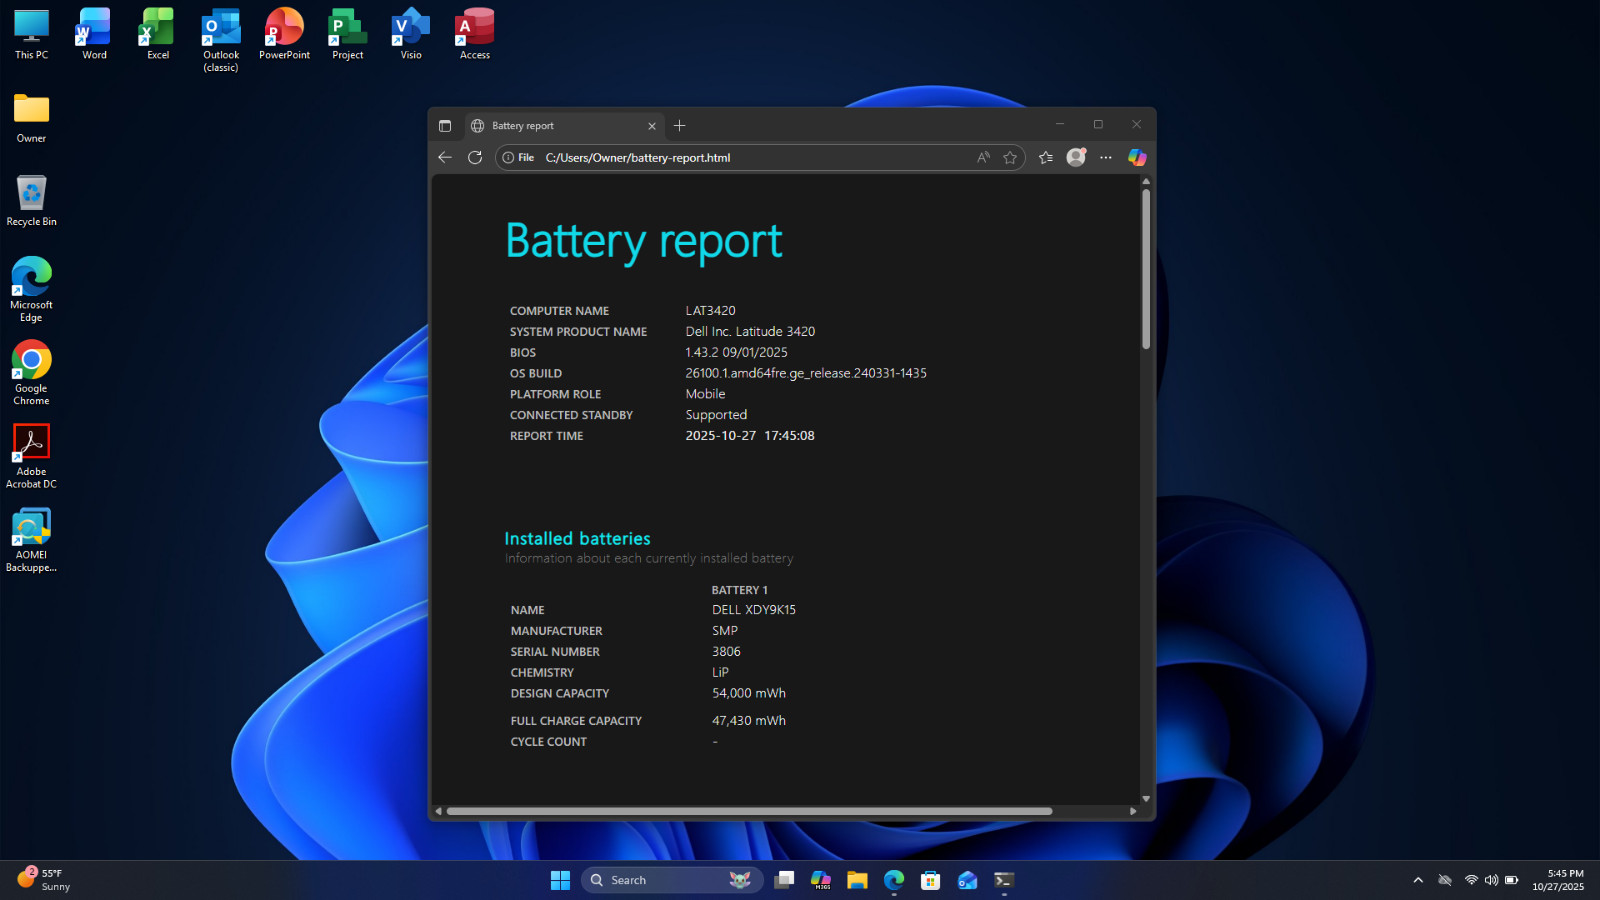This screenshot has width=1600, height=900.
Task: Select the Project desktop shortcut
Action: [x=348, y=35]
